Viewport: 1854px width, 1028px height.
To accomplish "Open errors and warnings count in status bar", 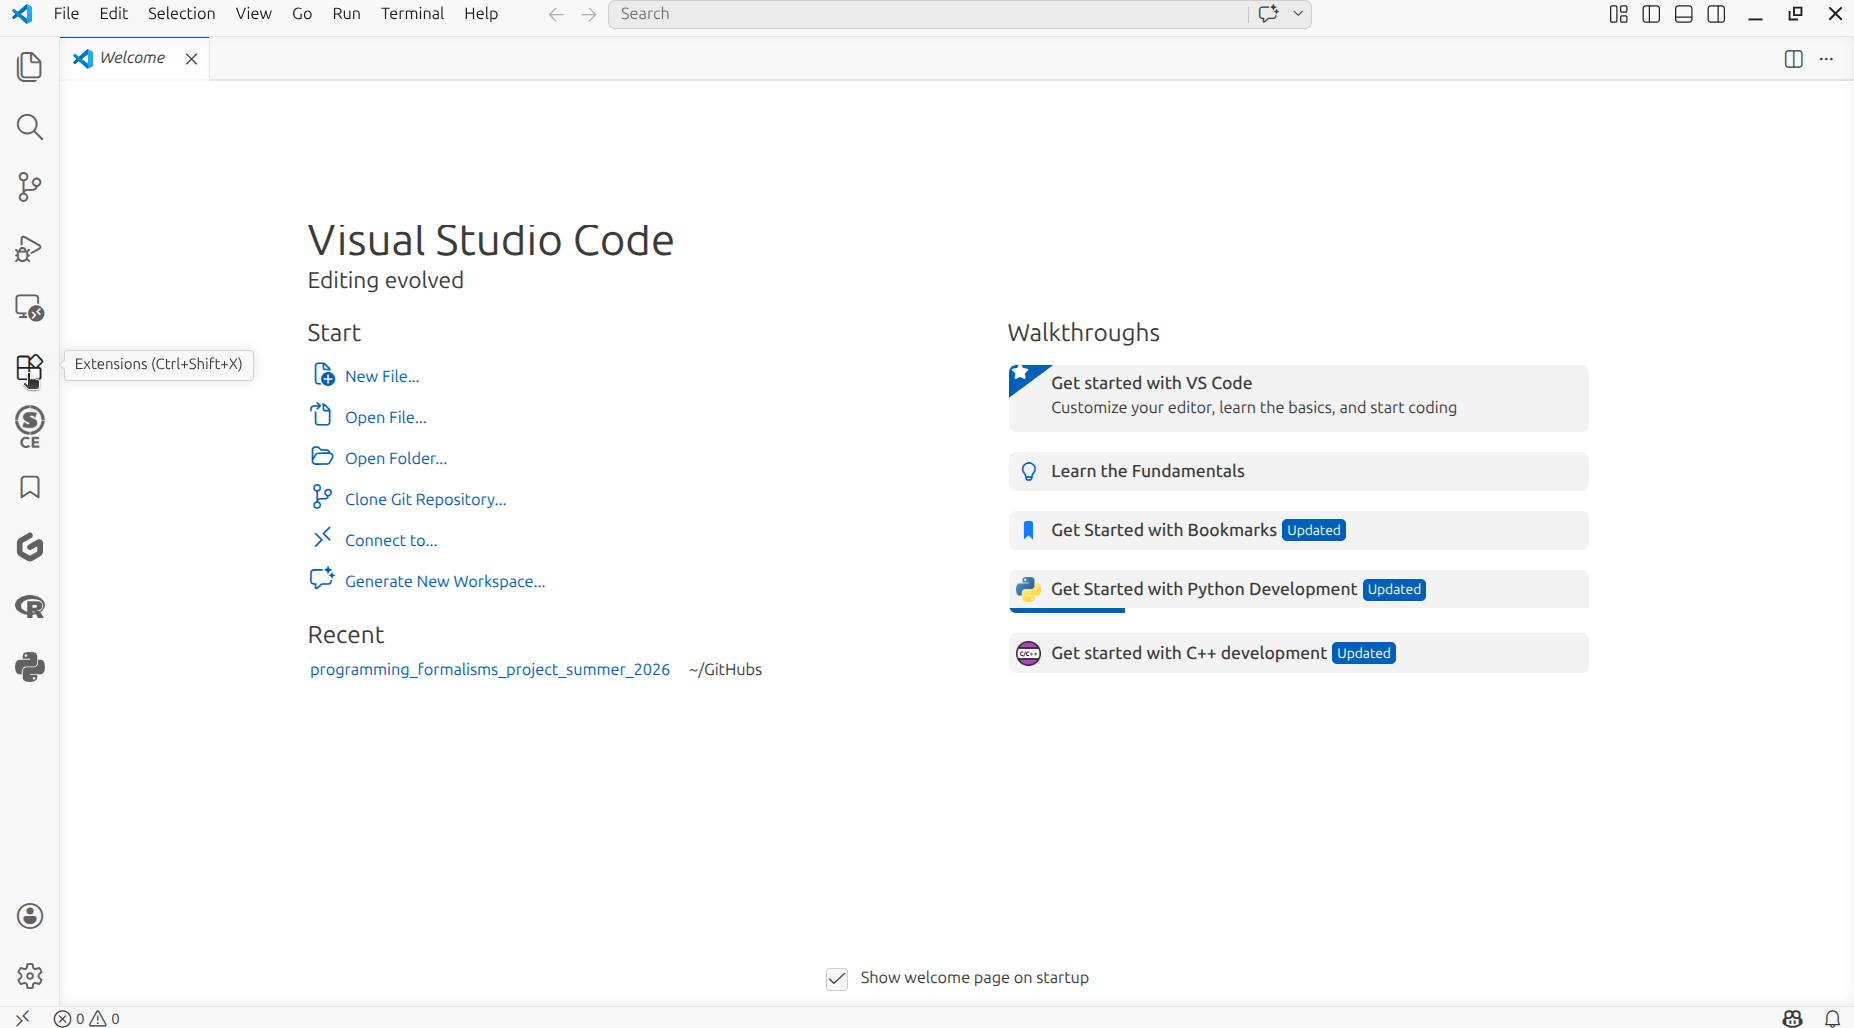I will 87,1018.
